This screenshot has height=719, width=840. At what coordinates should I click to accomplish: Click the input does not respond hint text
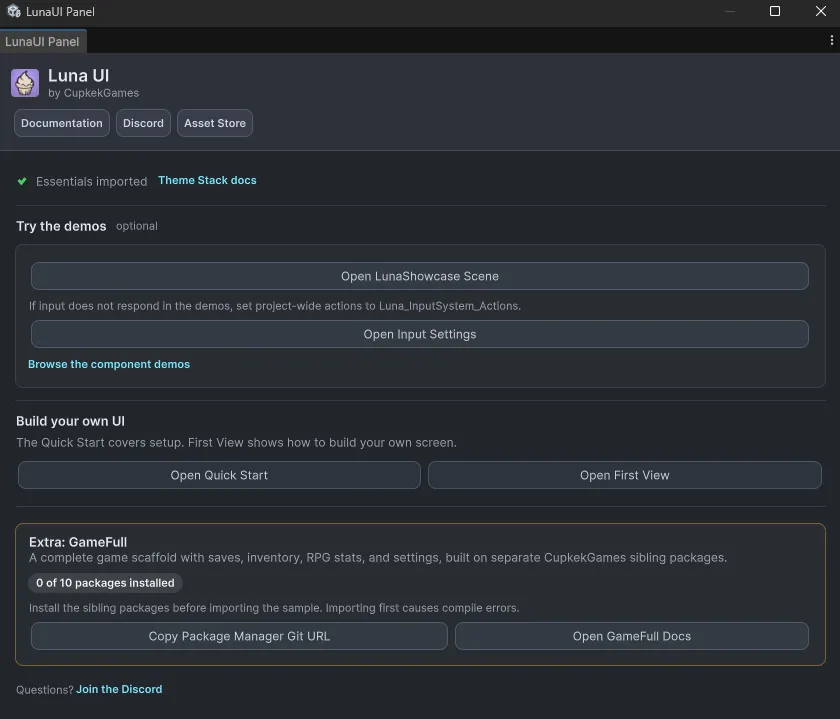[275, 306]
